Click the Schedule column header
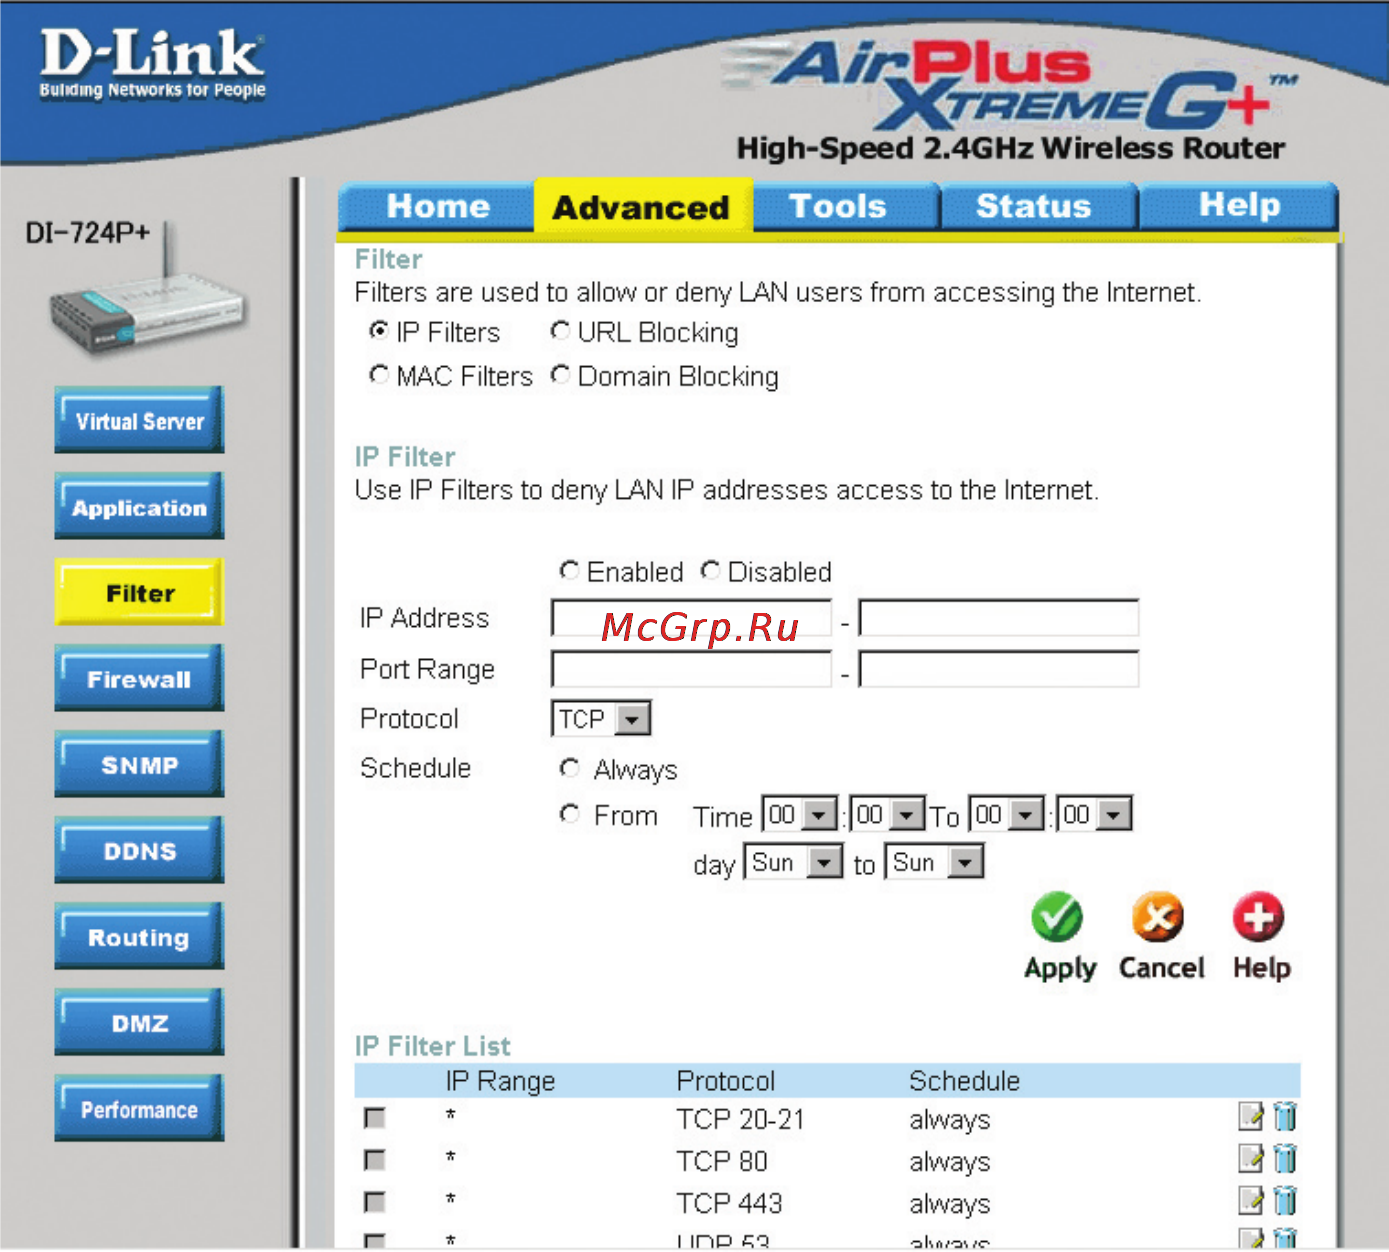Image resolution: width=1389 pixels, height=1252 pixels. click(964, 1081)
